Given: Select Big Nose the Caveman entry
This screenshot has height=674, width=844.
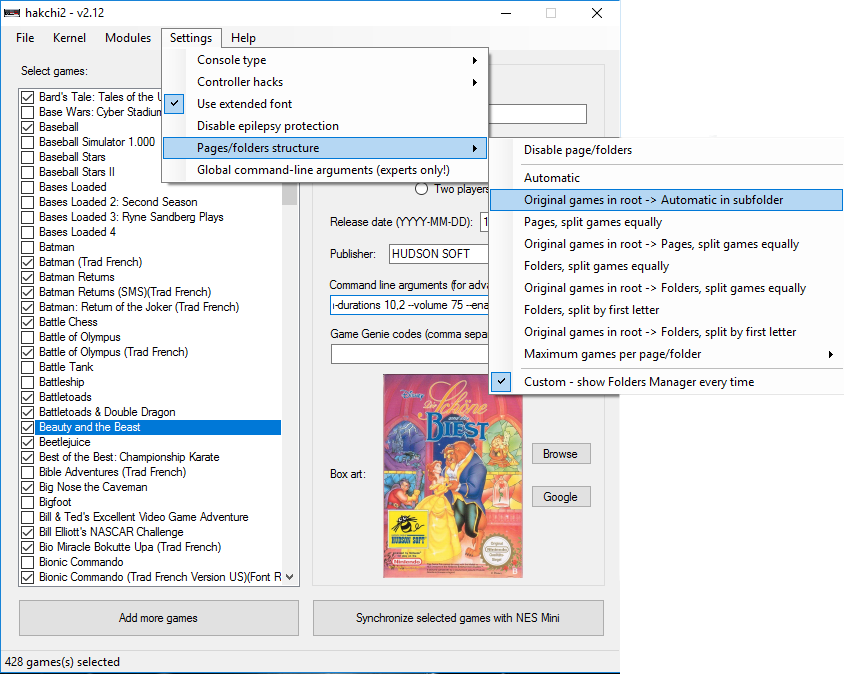Looking at the screenshot, I should 93,487.
